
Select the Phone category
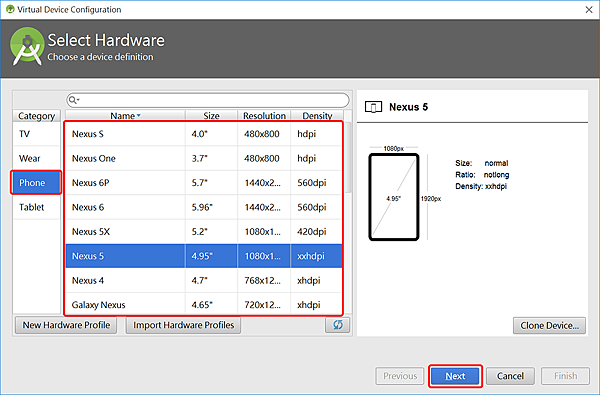[x=36, y=183]
